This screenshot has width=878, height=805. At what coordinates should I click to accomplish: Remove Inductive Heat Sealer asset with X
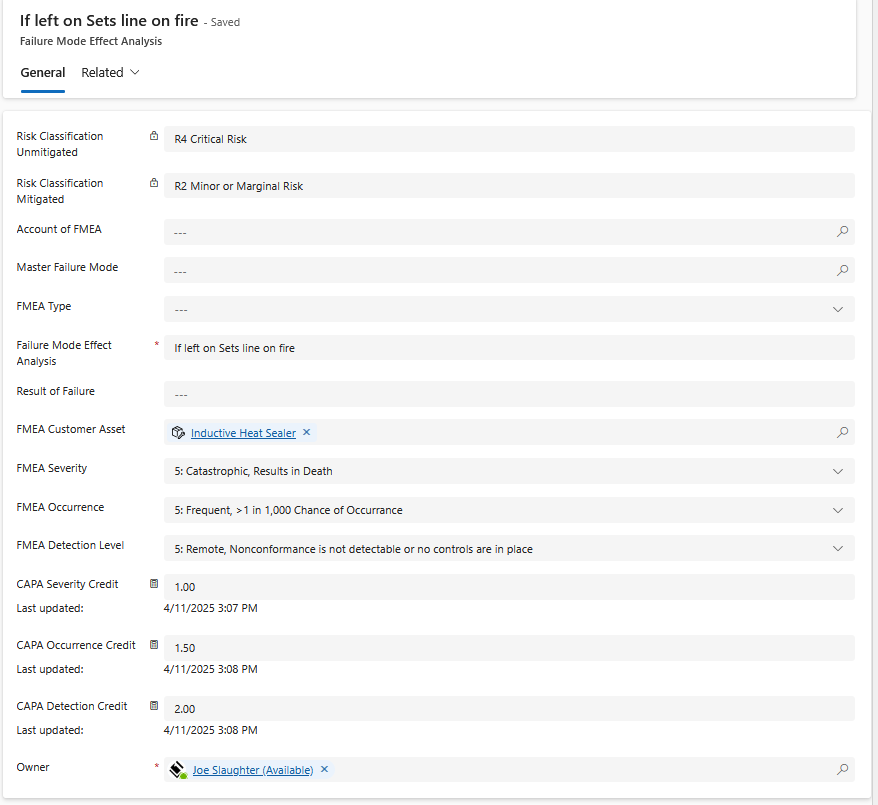coord(307,433)
